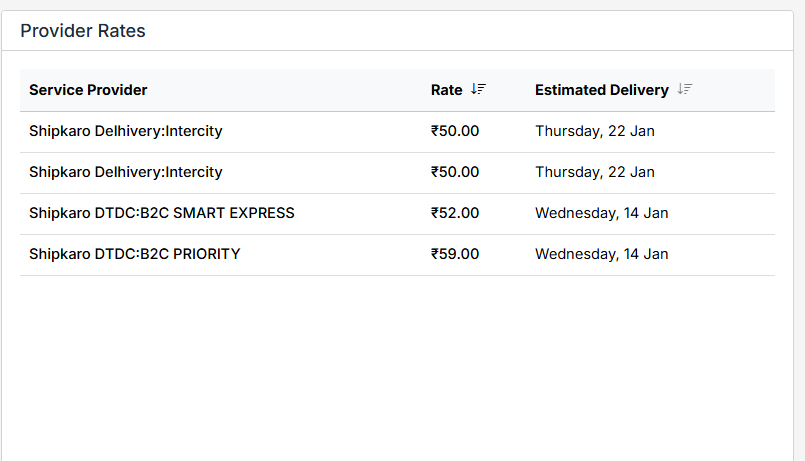
Task: Click the sort icon next to Rate
Action: click(x=478, y=89)
